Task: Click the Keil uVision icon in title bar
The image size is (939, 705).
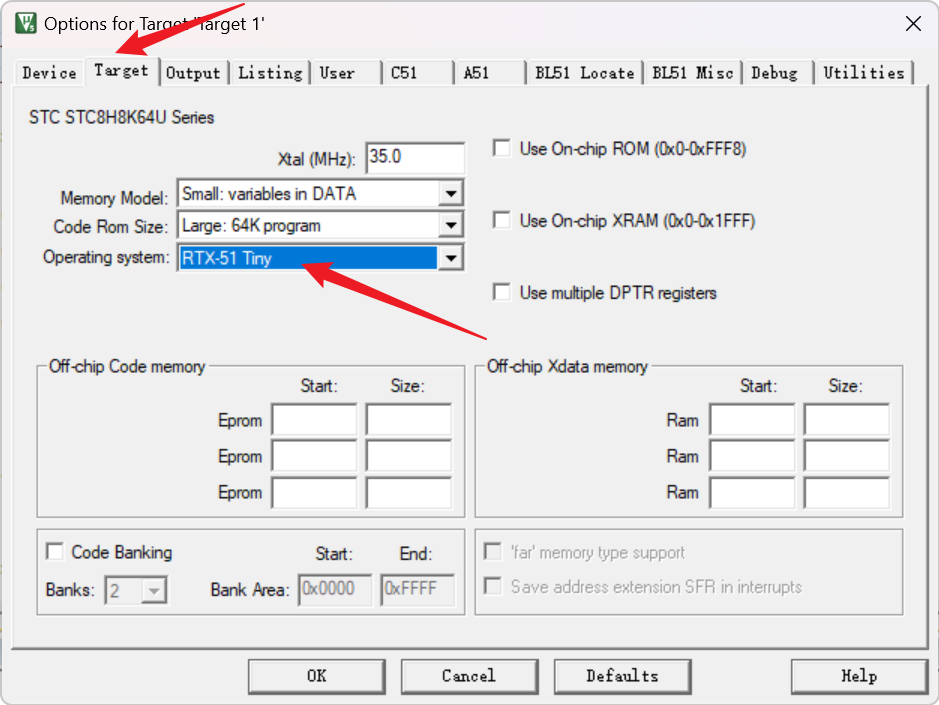Action: tap(26, 23)
